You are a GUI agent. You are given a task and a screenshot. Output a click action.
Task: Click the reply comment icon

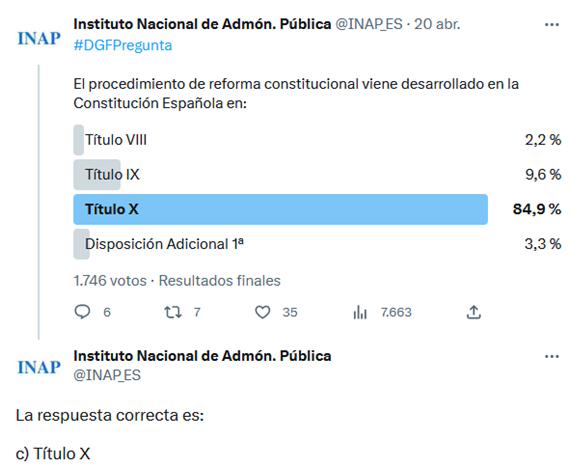82,312
